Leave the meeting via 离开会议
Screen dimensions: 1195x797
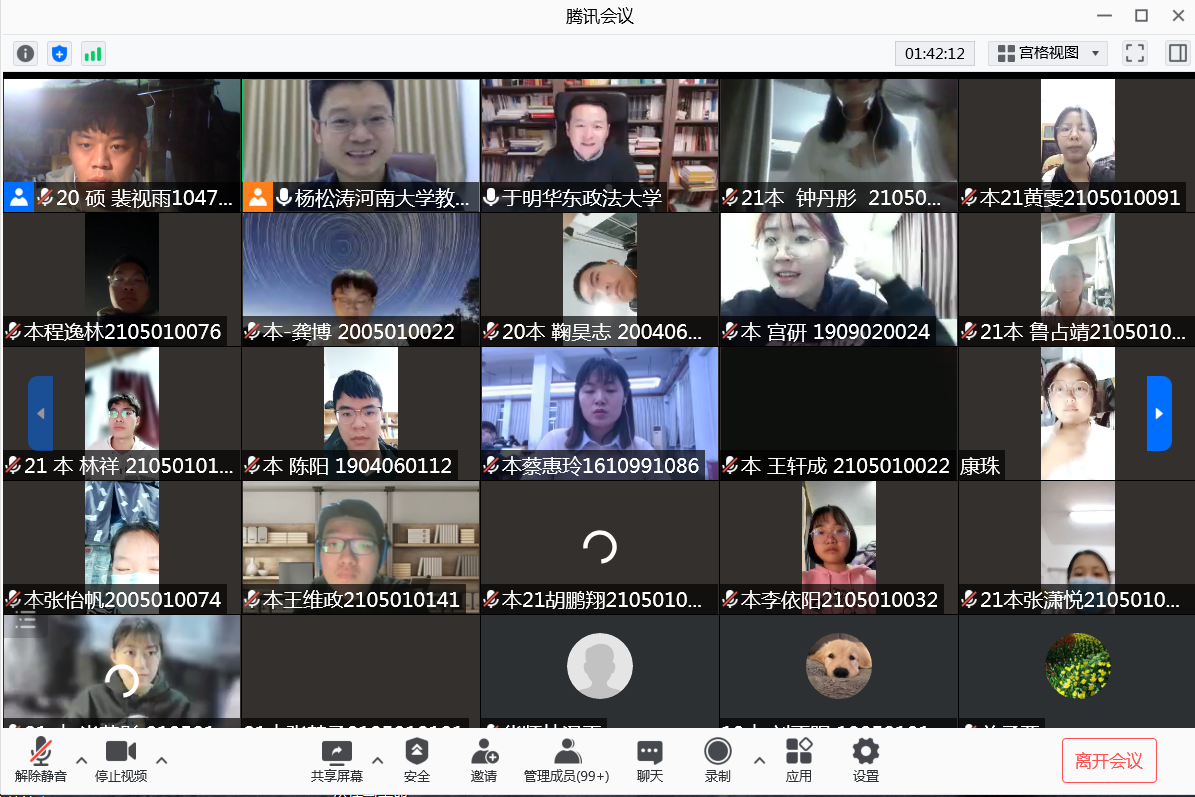pyautogui.click(x=1109, y=761)
